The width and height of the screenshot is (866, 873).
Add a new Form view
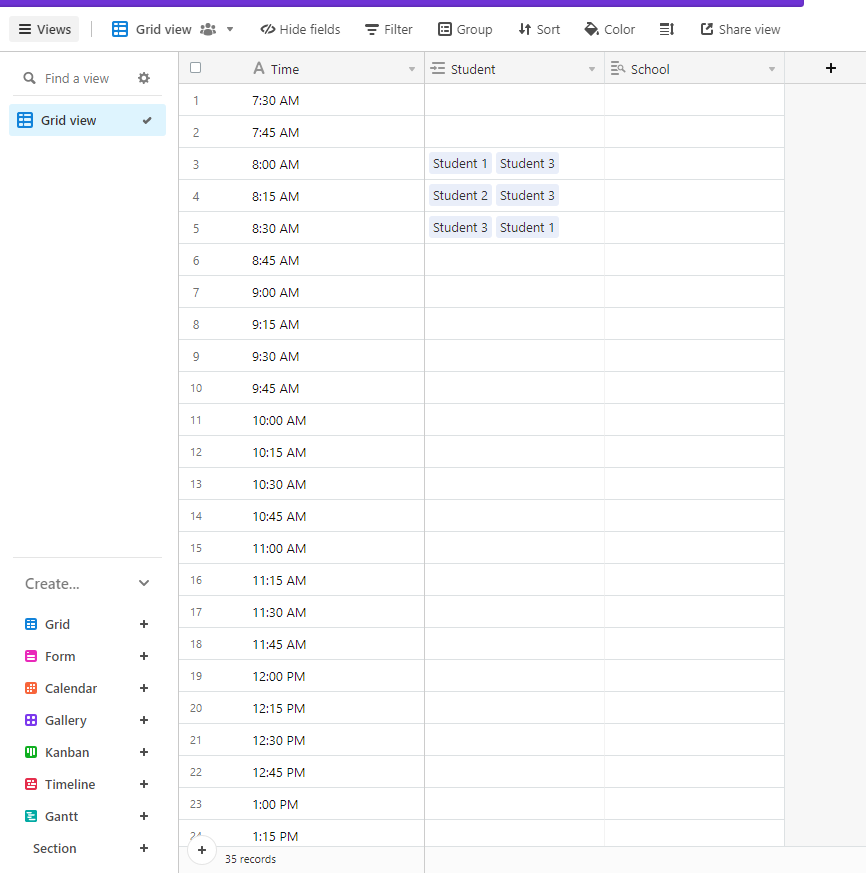[x=144, y=656]
